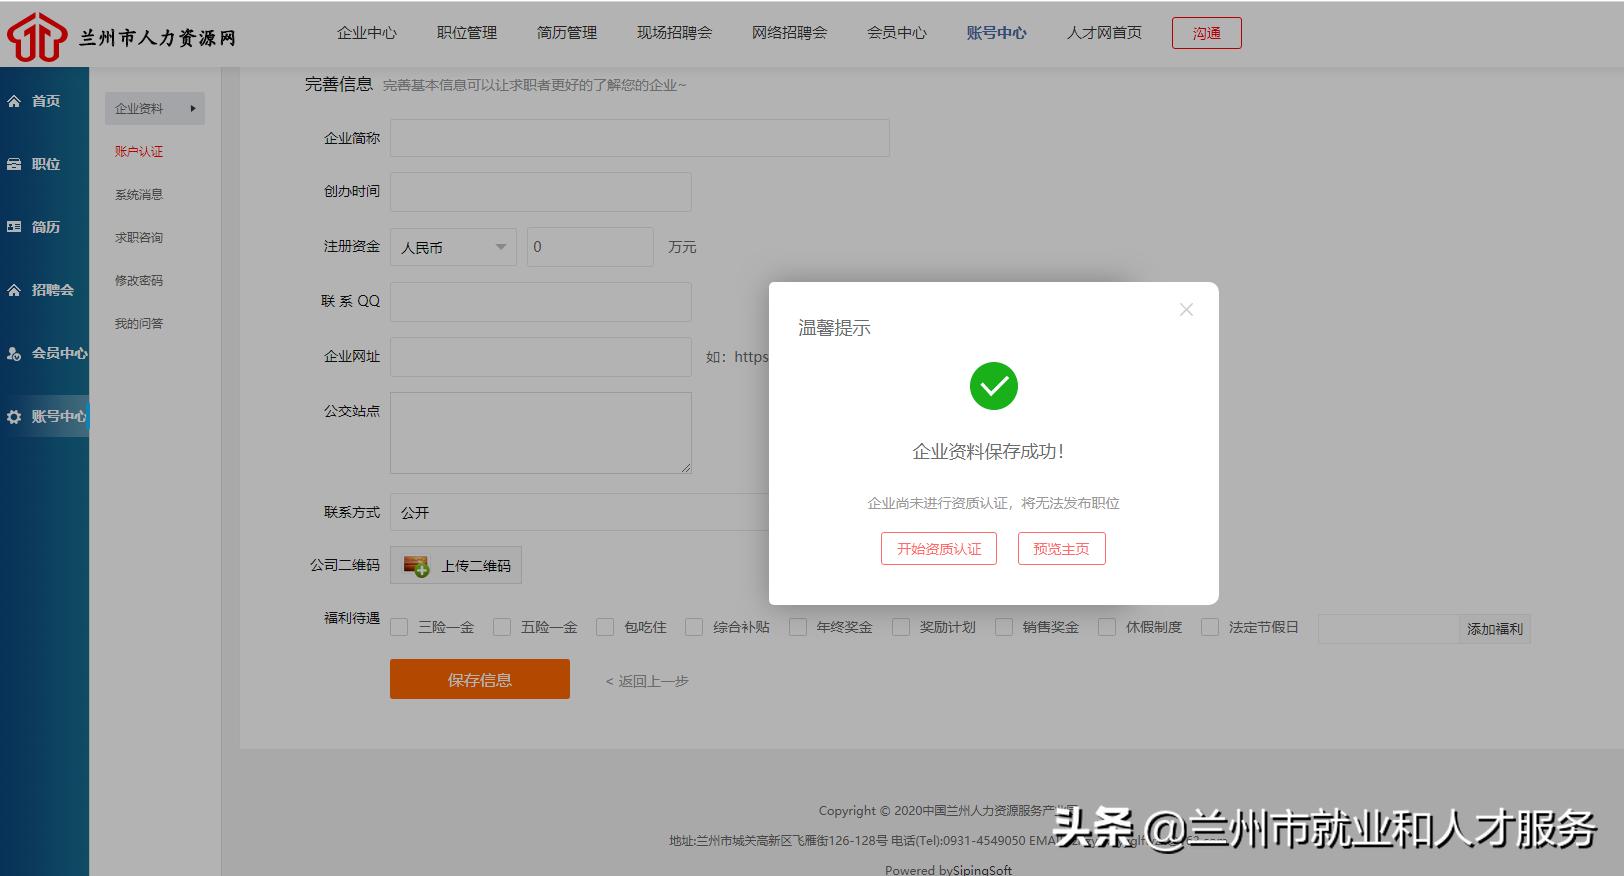Check the 综合补贴 benefit box
The width and height of the screenshot is (1624, 876).
pyautogui.click(x=694, y=627)
